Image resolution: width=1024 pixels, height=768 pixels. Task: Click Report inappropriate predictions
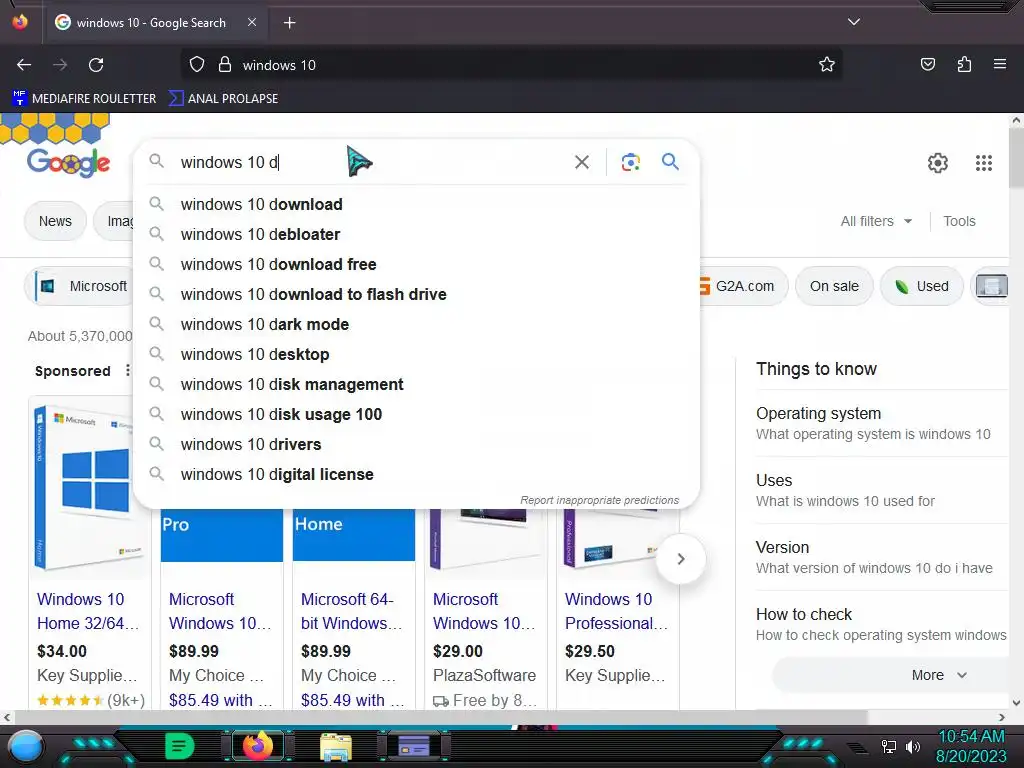click(600, 500)
